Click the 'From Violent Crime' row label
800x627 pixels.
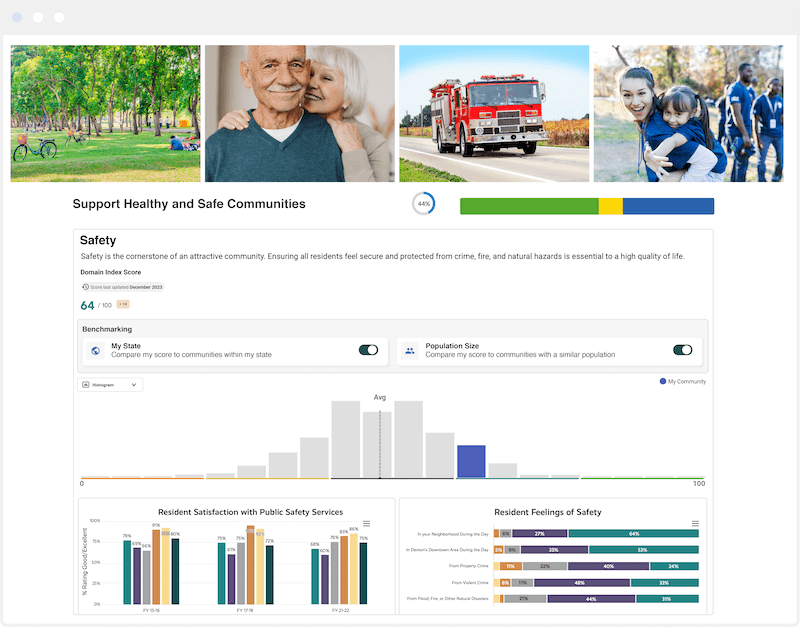tap(470, 582)
